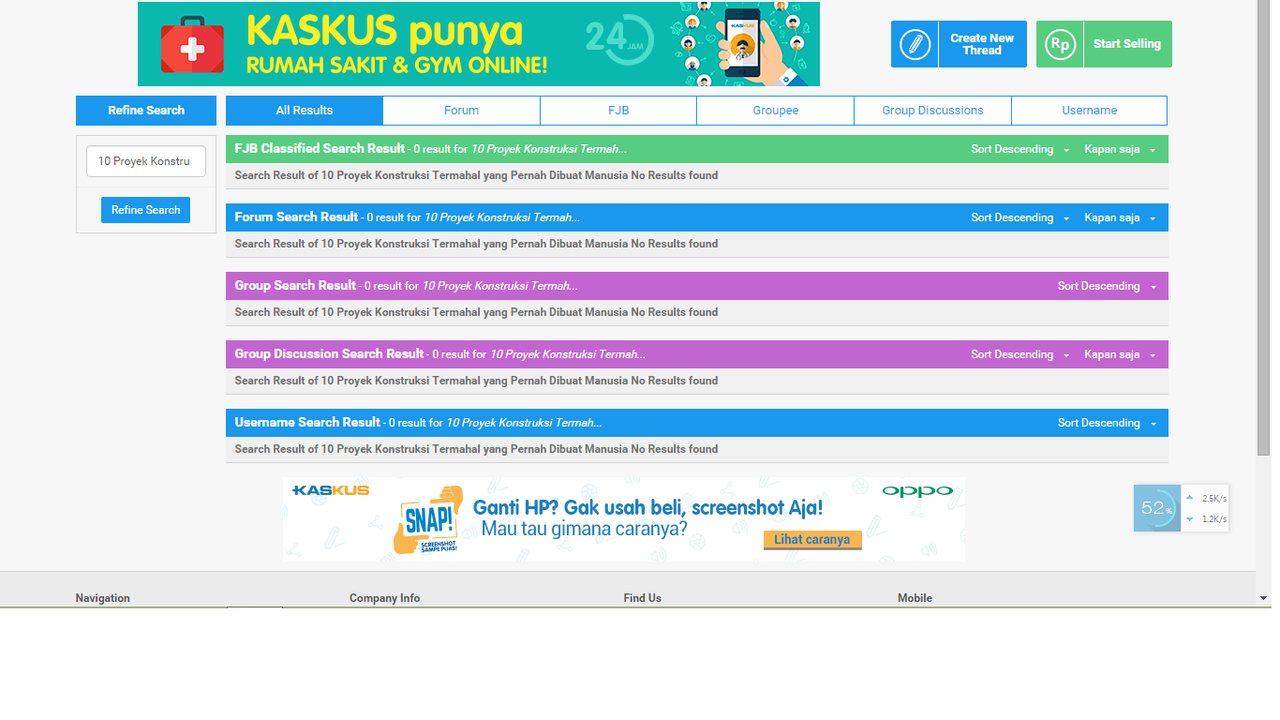The height and width of the screenshot is (720, 1280).
Task: Switch to the FJB tab
Action: click(618, 110)
